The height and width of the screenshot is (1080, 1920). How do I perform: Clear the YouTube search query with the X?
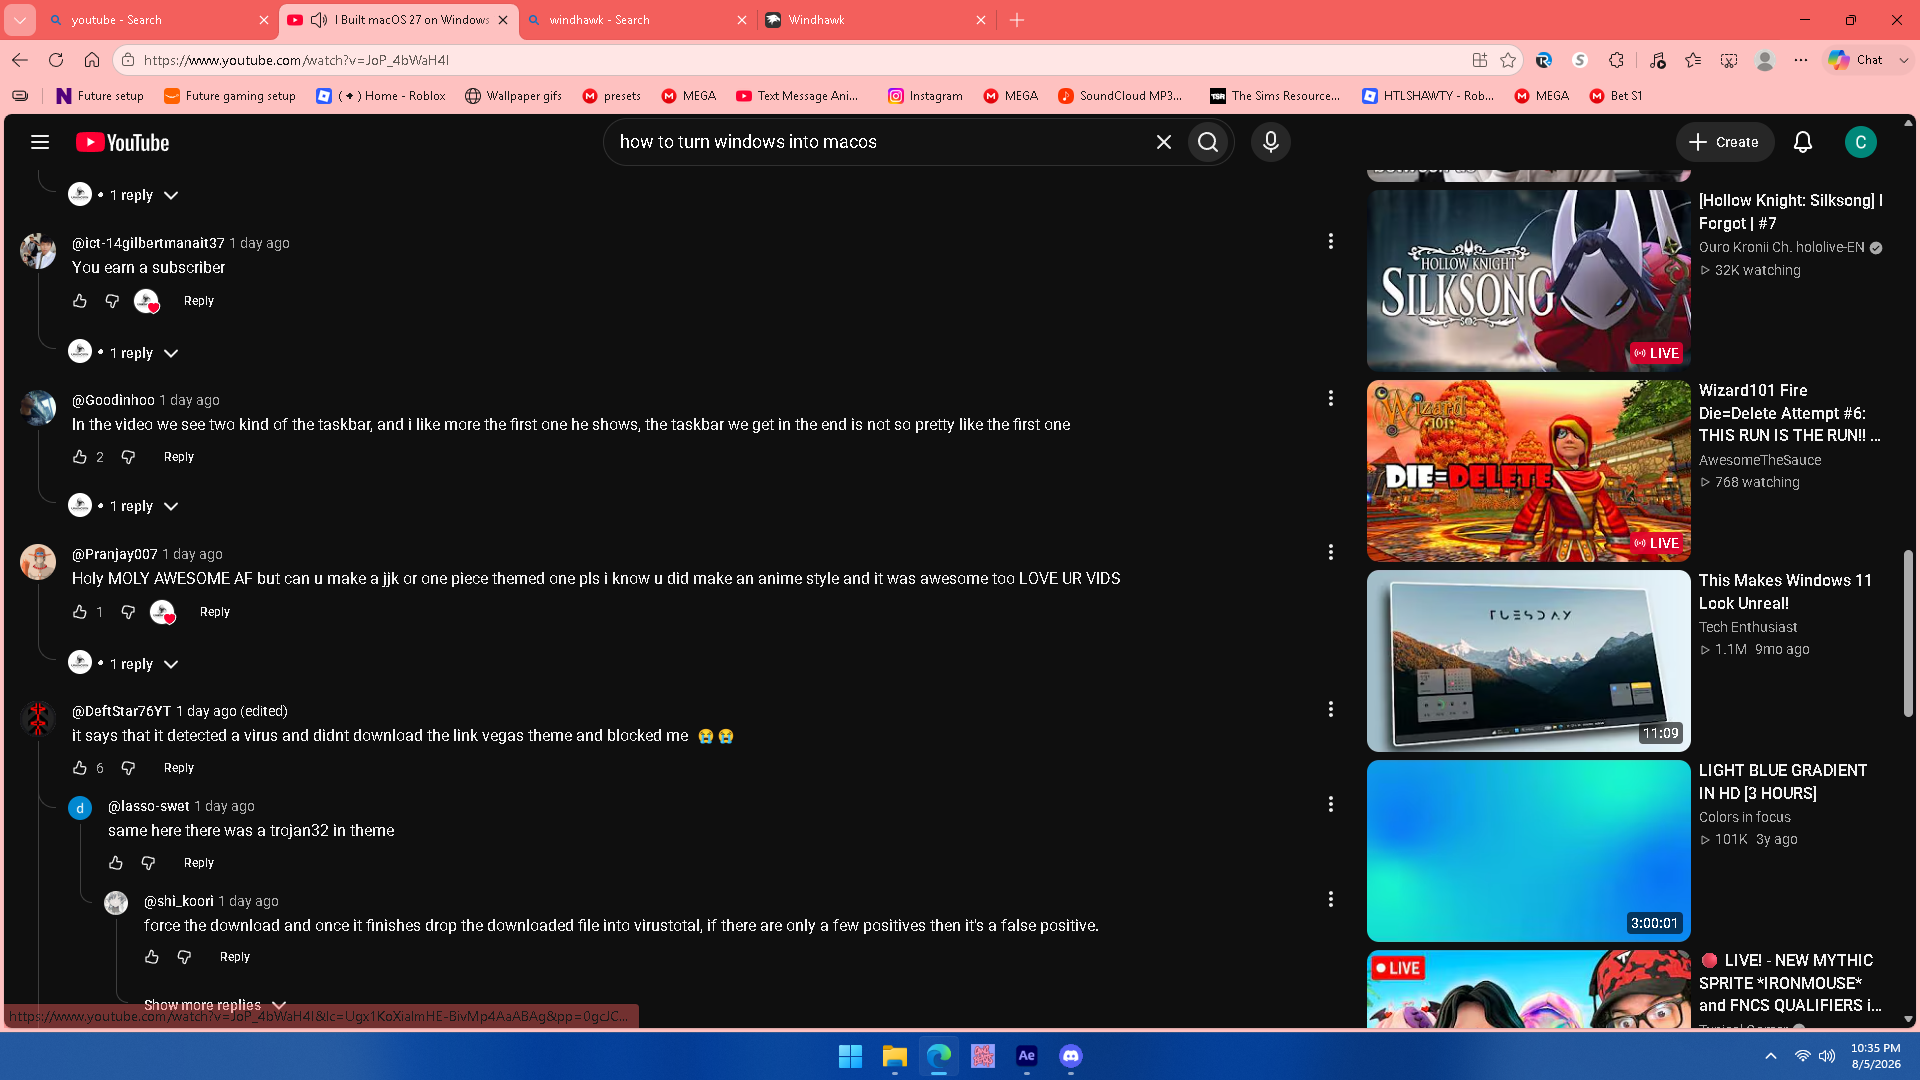[x=1163, y=142]
